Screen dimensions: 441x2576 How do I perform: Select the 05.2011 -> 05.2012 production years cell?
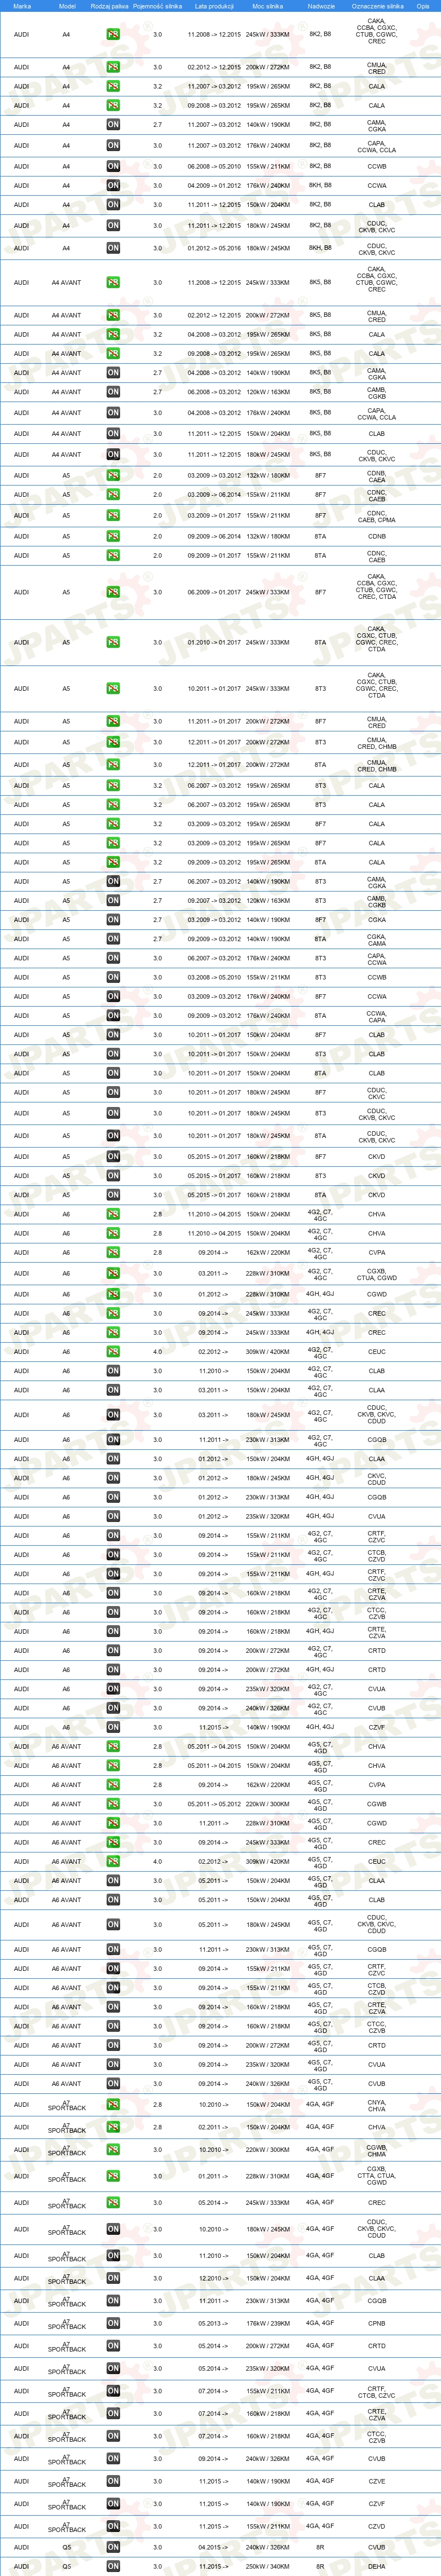(x=214, y=1804)
